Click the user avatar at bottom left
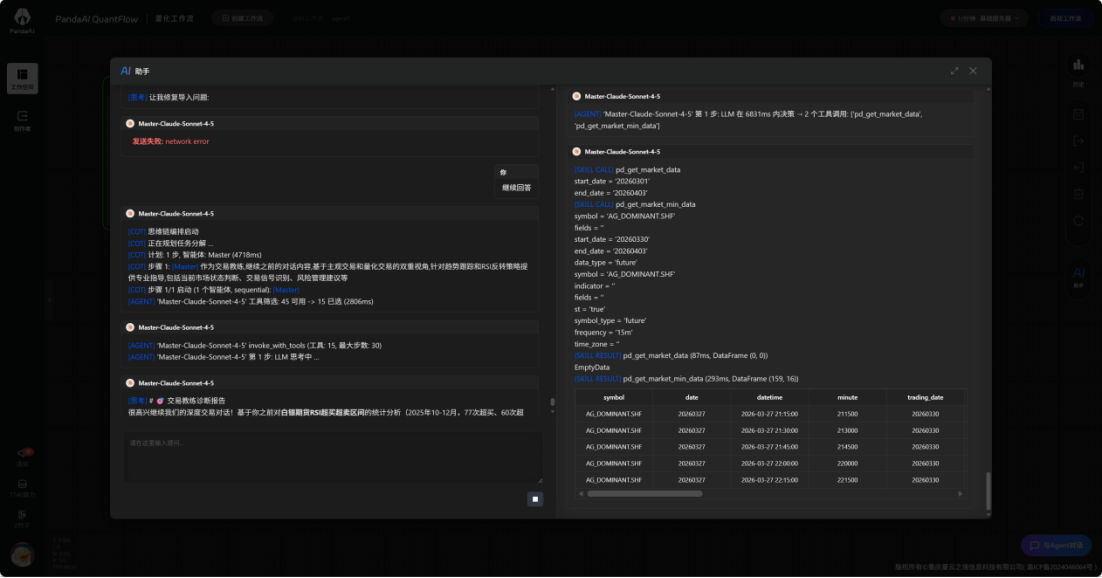The image size is (1102, 578). pos(22,553)
